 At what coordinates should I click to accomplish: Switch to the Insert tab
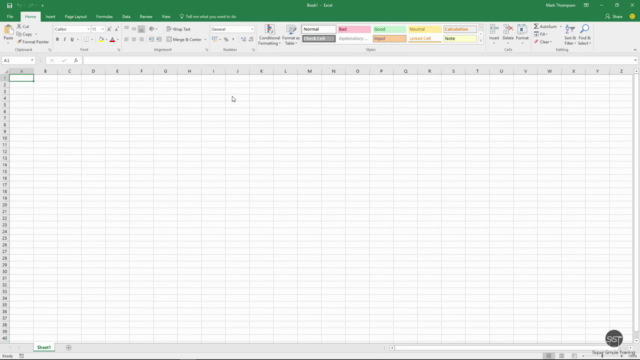click(x=50, y=17)
